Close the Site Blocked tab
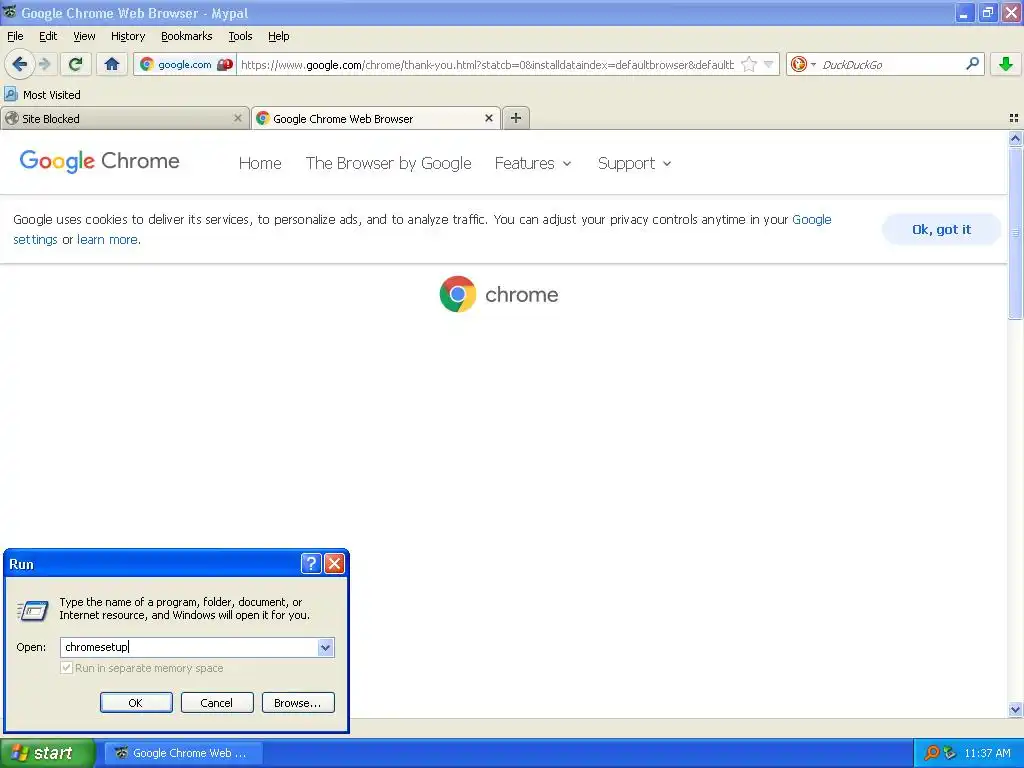 tap(238, 118)
